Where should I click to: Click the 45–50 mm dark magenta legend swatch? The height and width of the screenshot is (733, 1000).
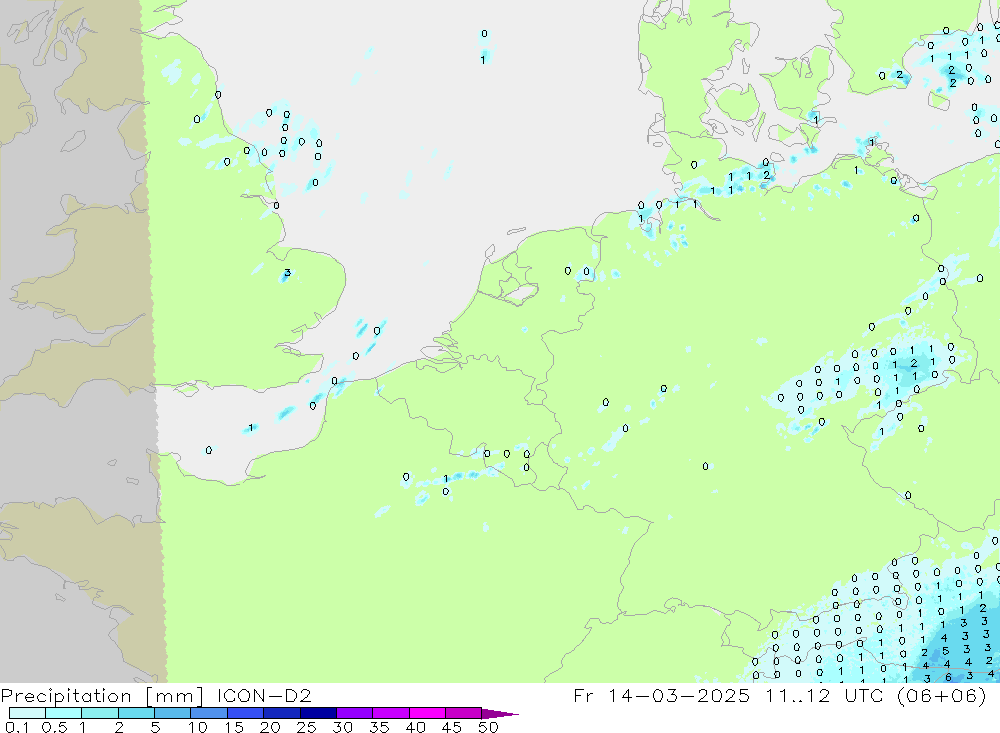464,713
